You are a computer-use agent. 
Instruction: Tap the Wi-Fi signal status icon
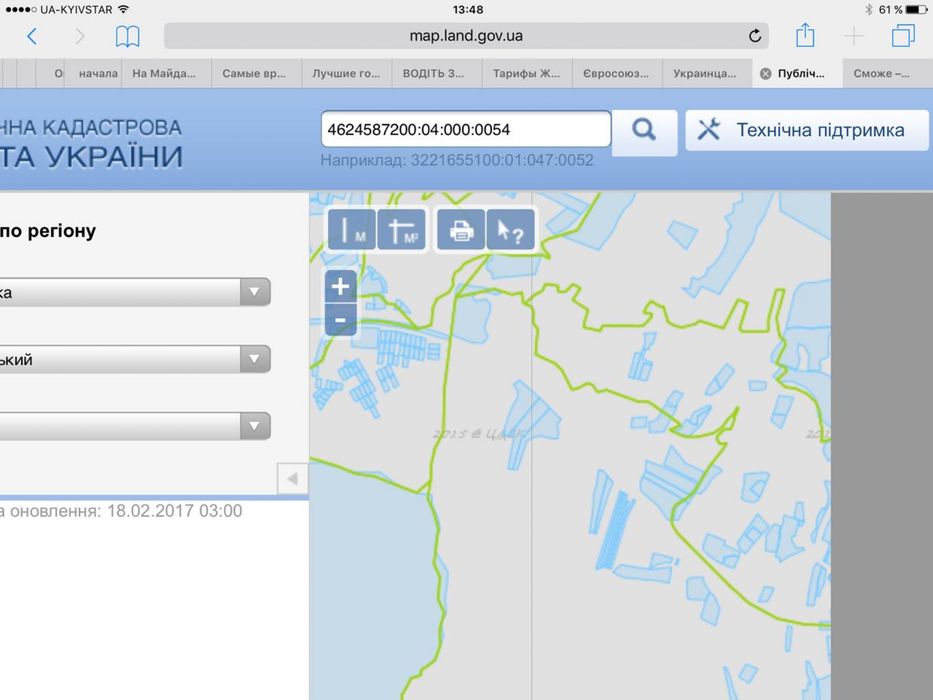pos(123,10)
